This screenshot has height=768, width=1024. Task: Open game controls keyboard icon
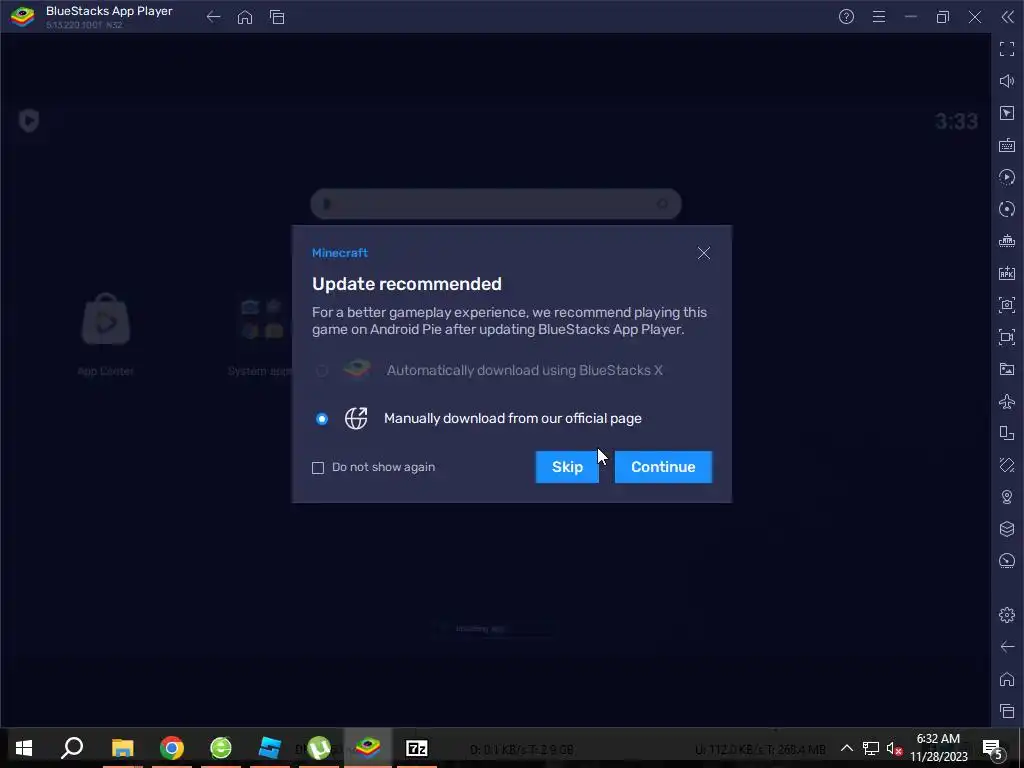pos(1007,145)
